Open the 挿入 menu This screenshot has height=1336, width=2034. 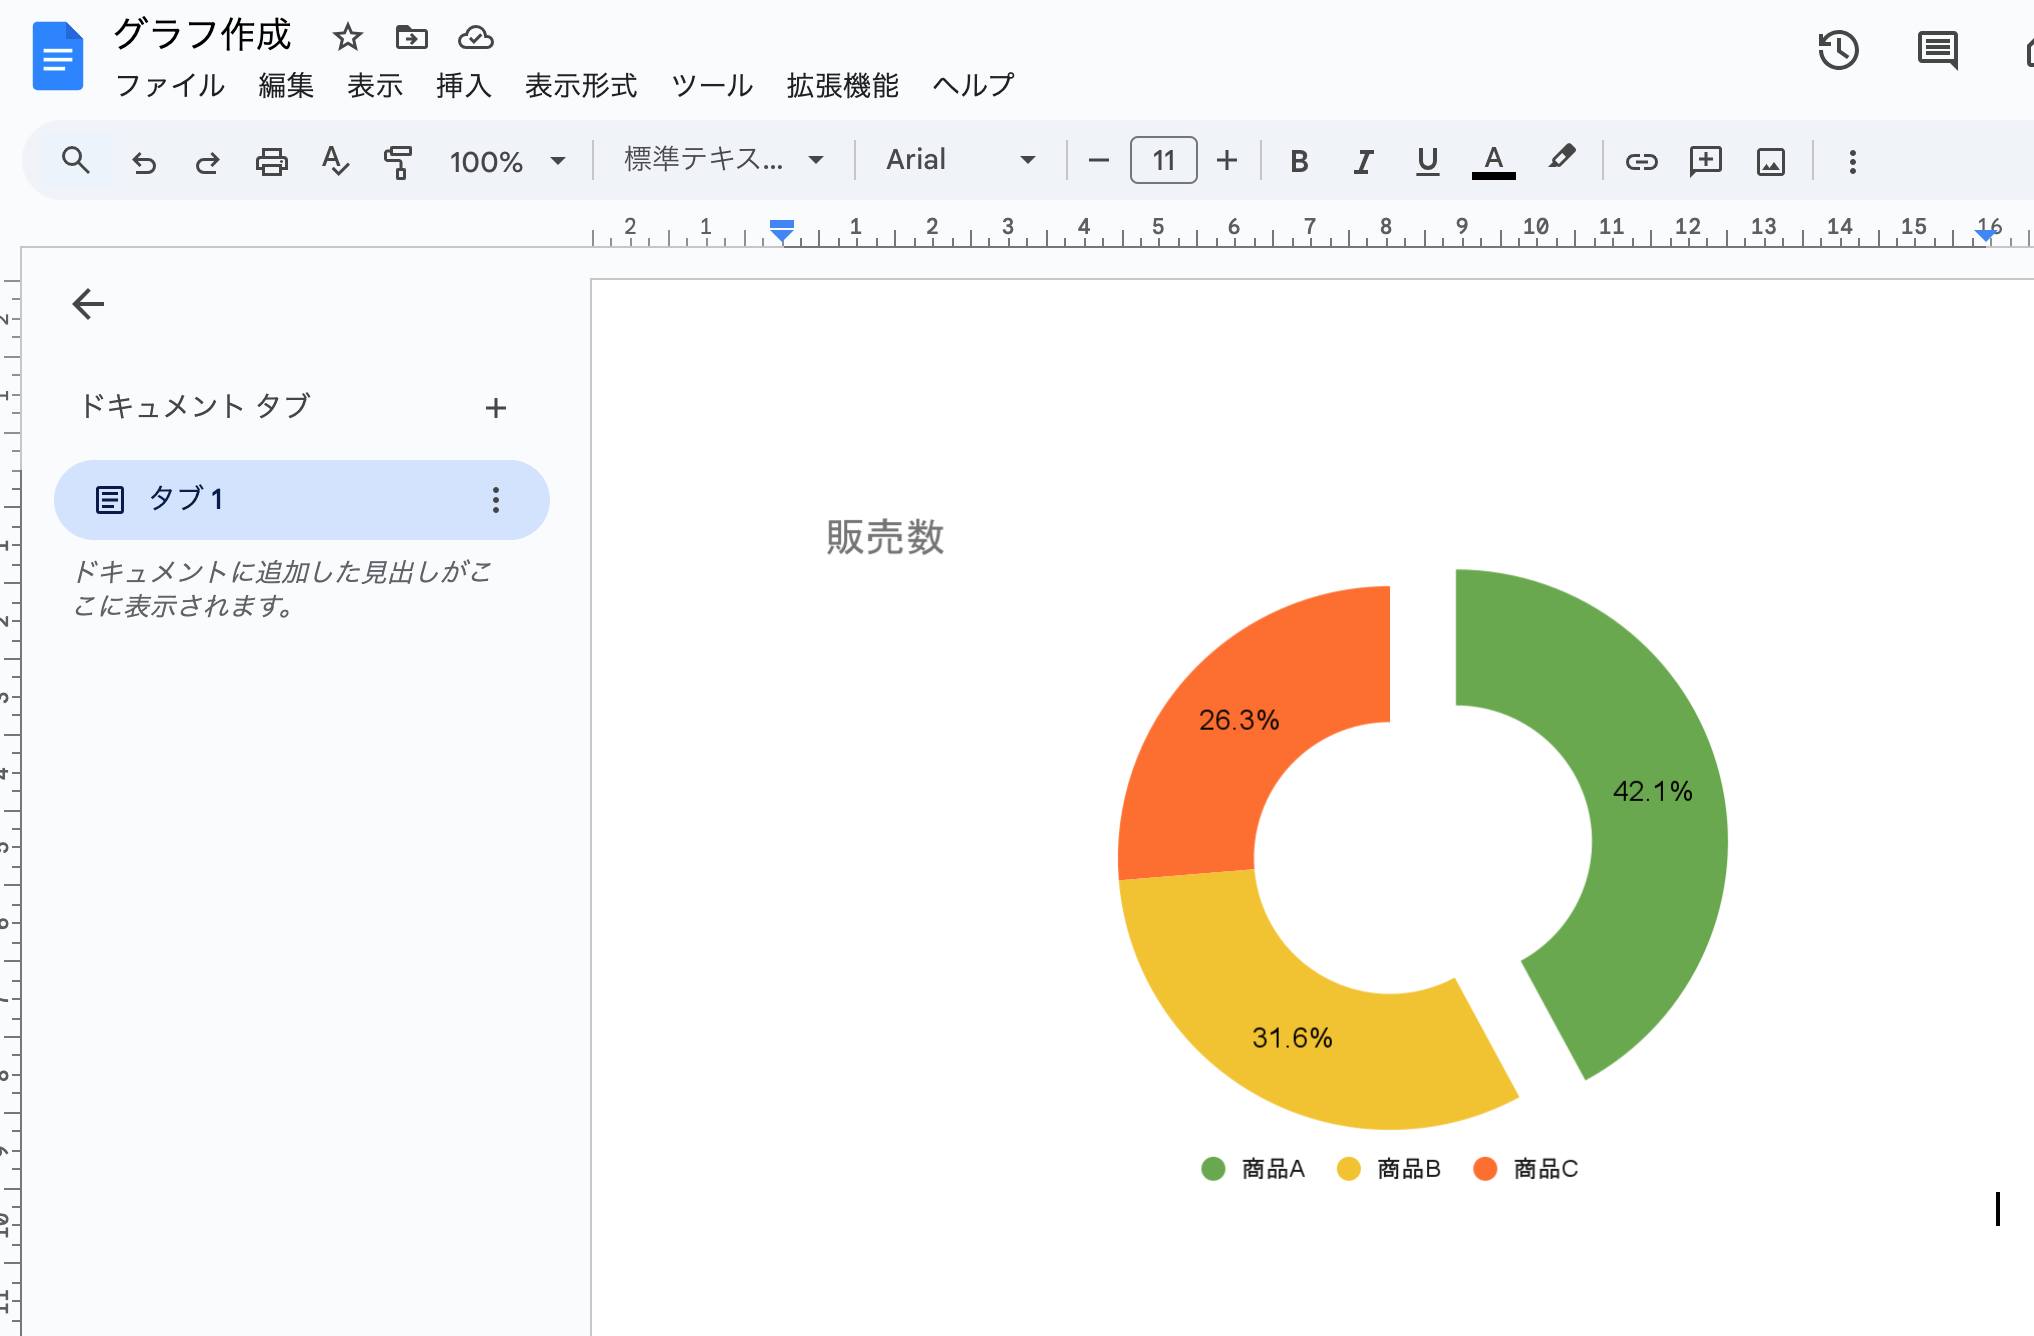tap(463, 86)
